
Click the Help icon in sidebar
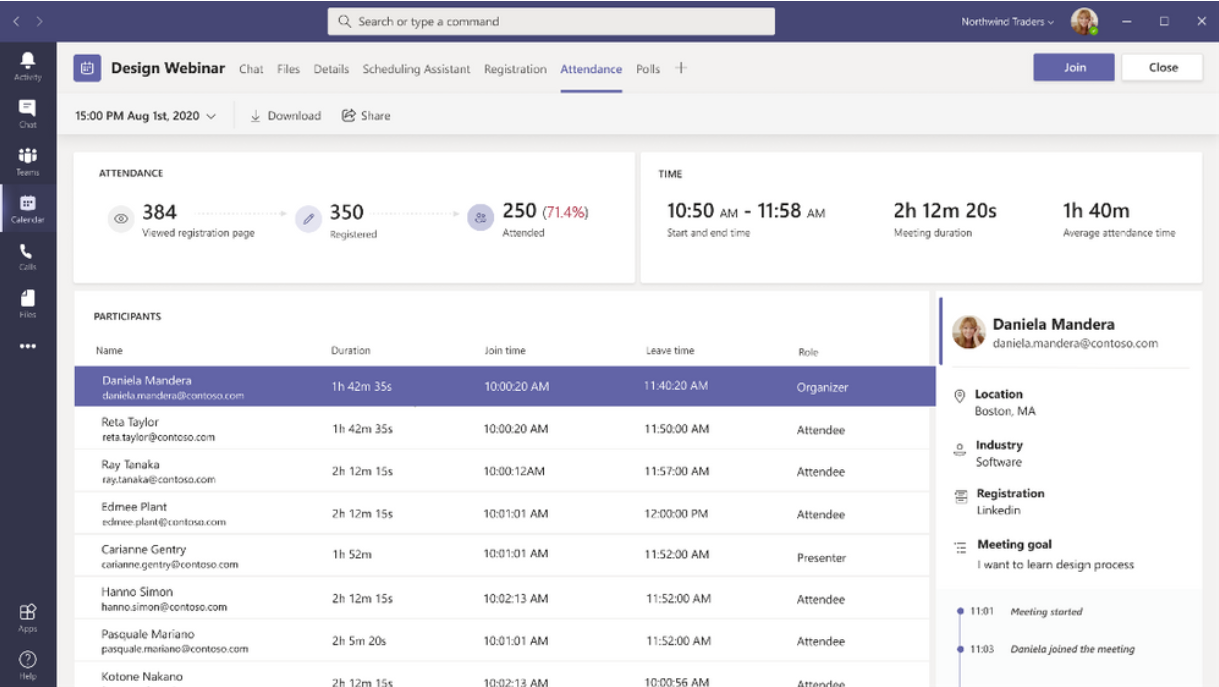(x=28, y=663)
